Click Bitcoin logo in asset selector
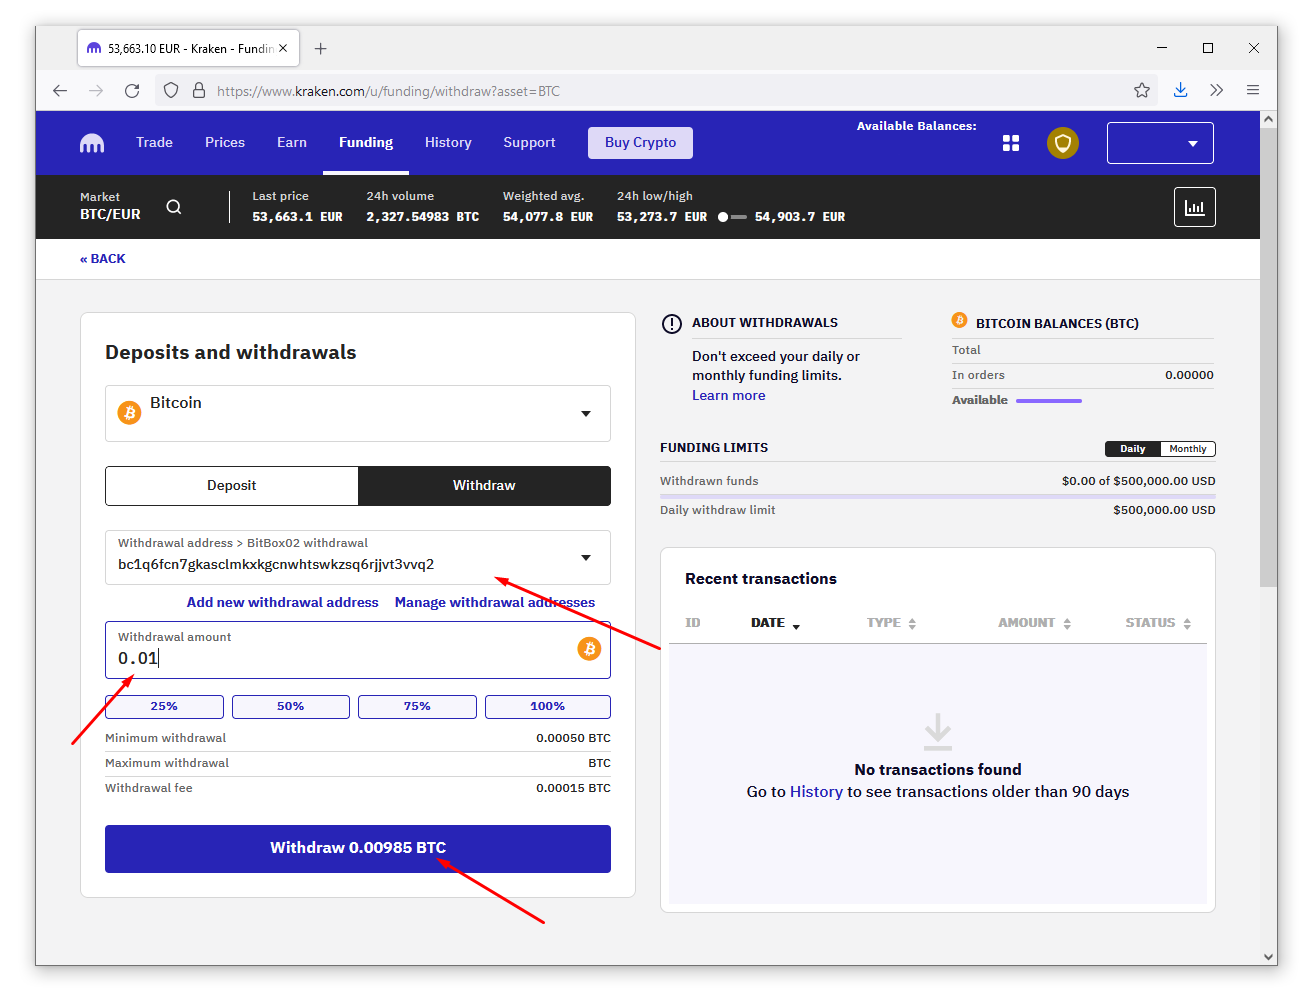 [130, 412]
